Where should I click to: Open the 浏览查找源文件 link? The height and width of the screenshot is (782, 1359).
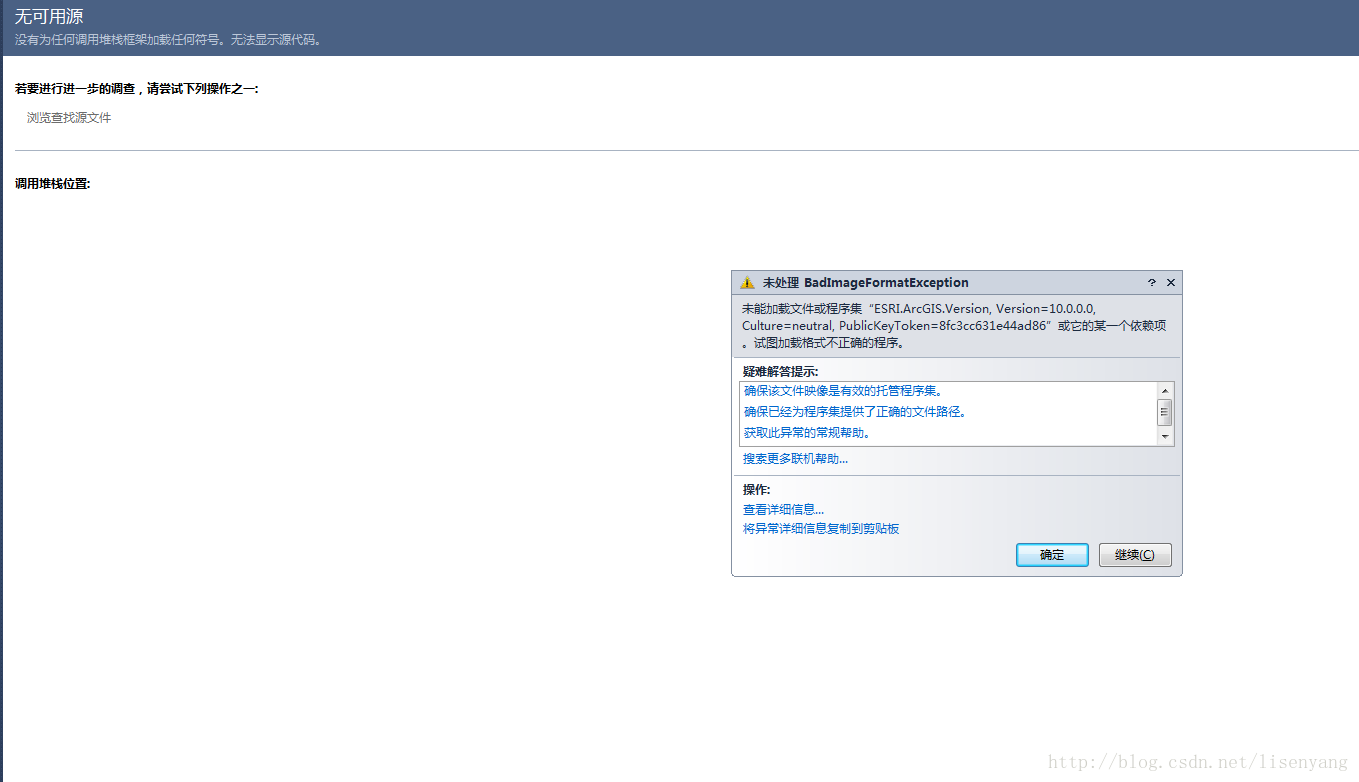pyautogui.click(x=69, y=118)
